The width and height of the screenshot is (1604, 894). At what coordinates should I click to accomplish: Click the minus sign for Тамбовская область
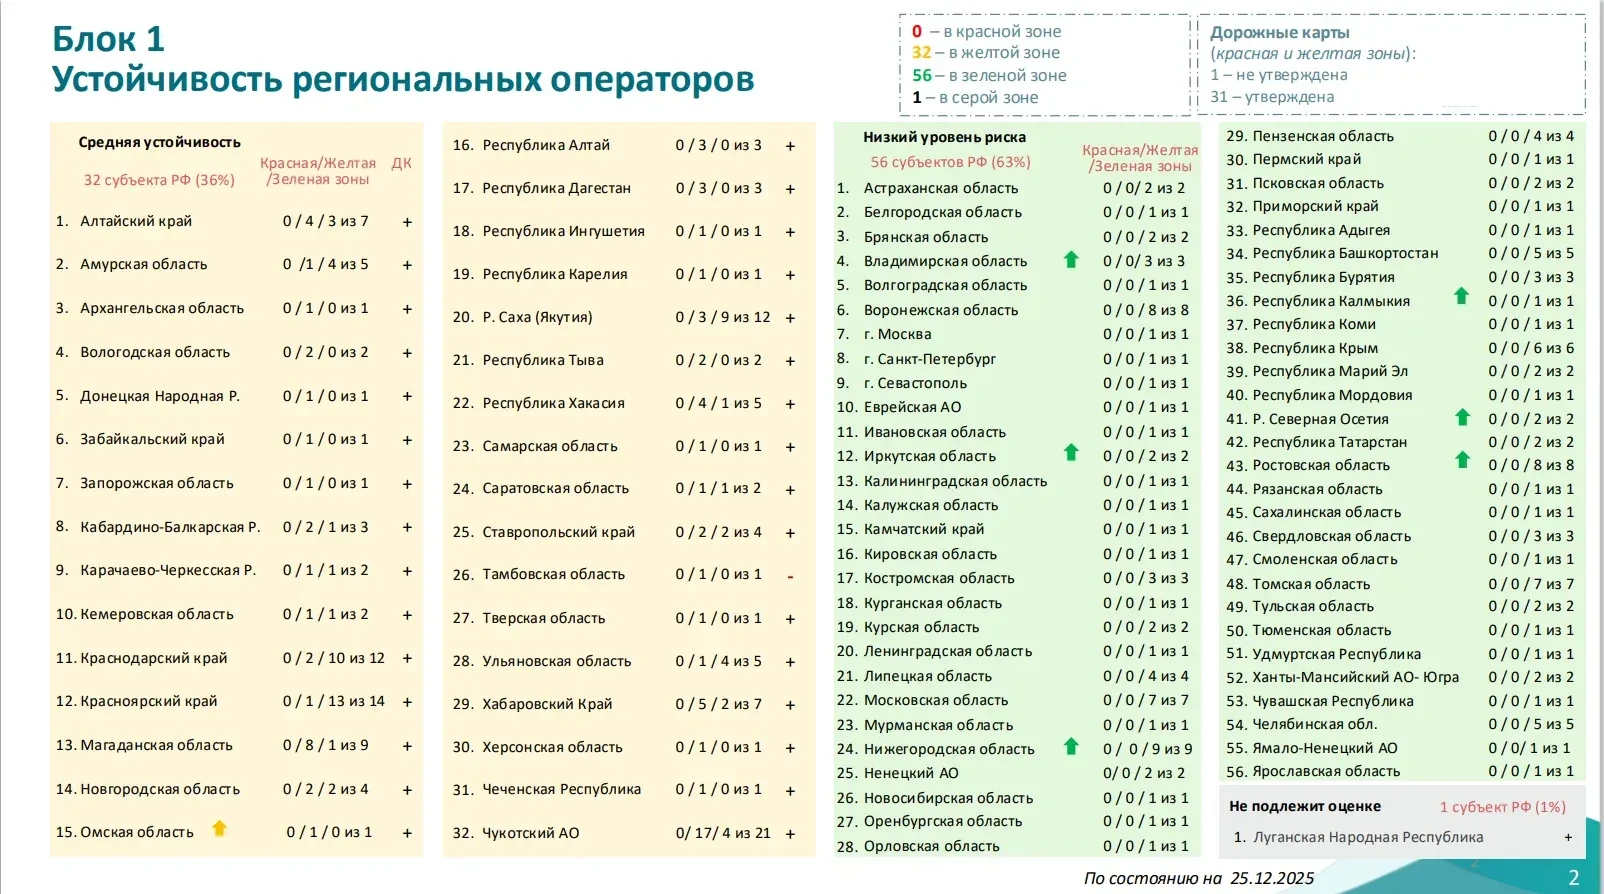pyautogui.click(x=790, y=576)
